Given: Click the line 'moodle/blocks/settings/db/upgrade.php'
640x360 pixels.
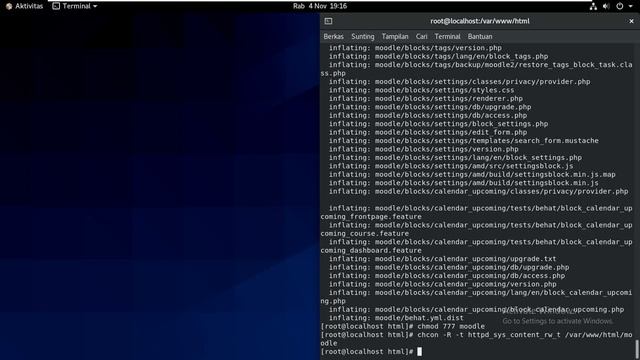Looking at the screenshot, I should point(430,107).
